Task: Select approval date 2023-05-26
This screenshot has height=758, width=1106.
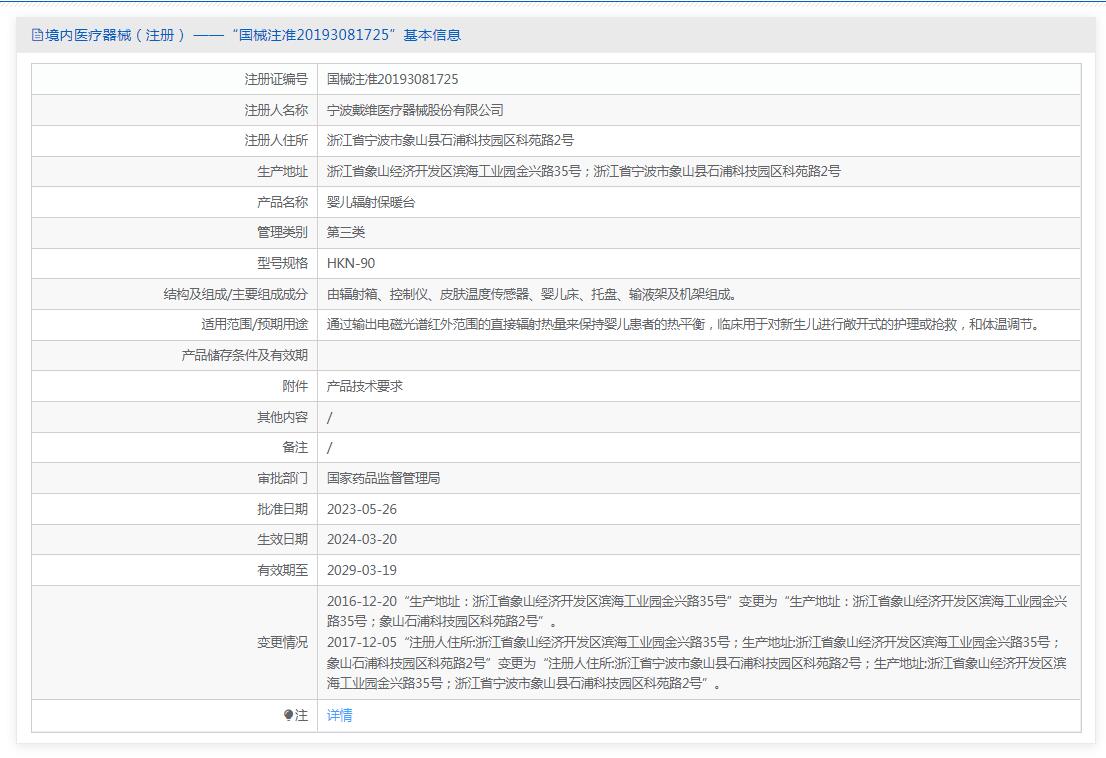Action: (x=362, y=509)
